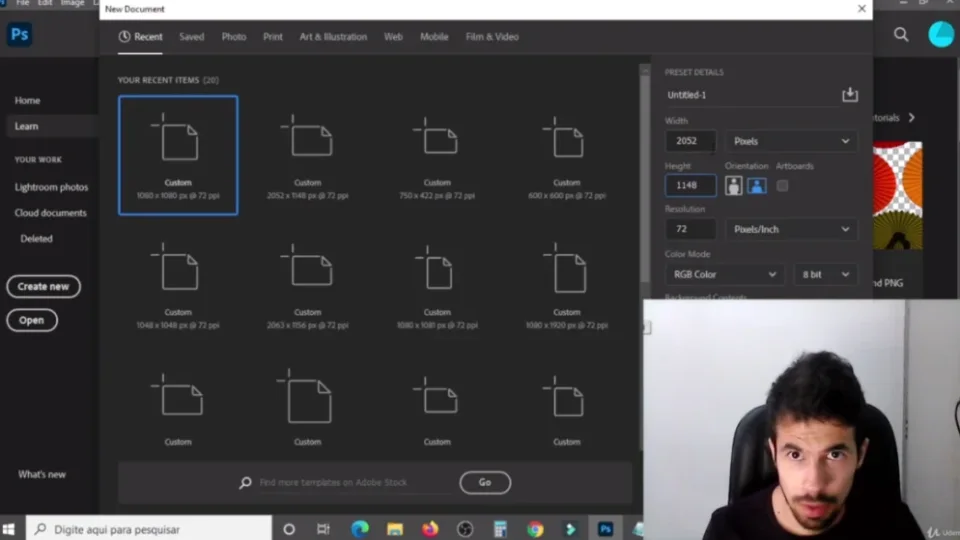Viewport: 960px width, 540px height.
Task: Select portrait orientation icon
Action: 733,186
